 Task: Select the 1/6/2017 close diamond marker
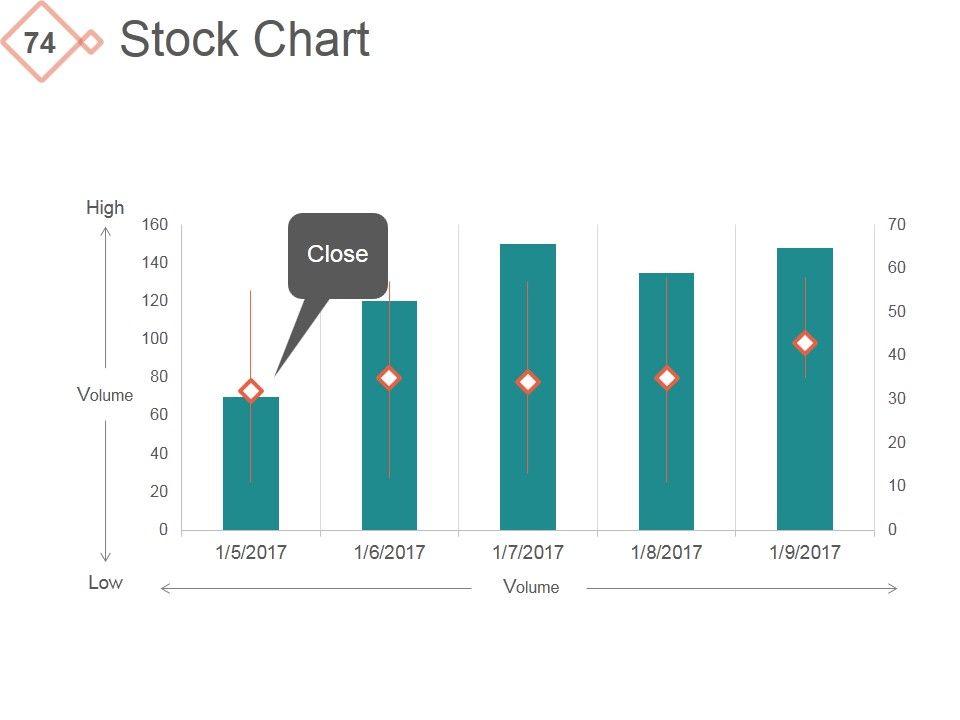[389, 378]
